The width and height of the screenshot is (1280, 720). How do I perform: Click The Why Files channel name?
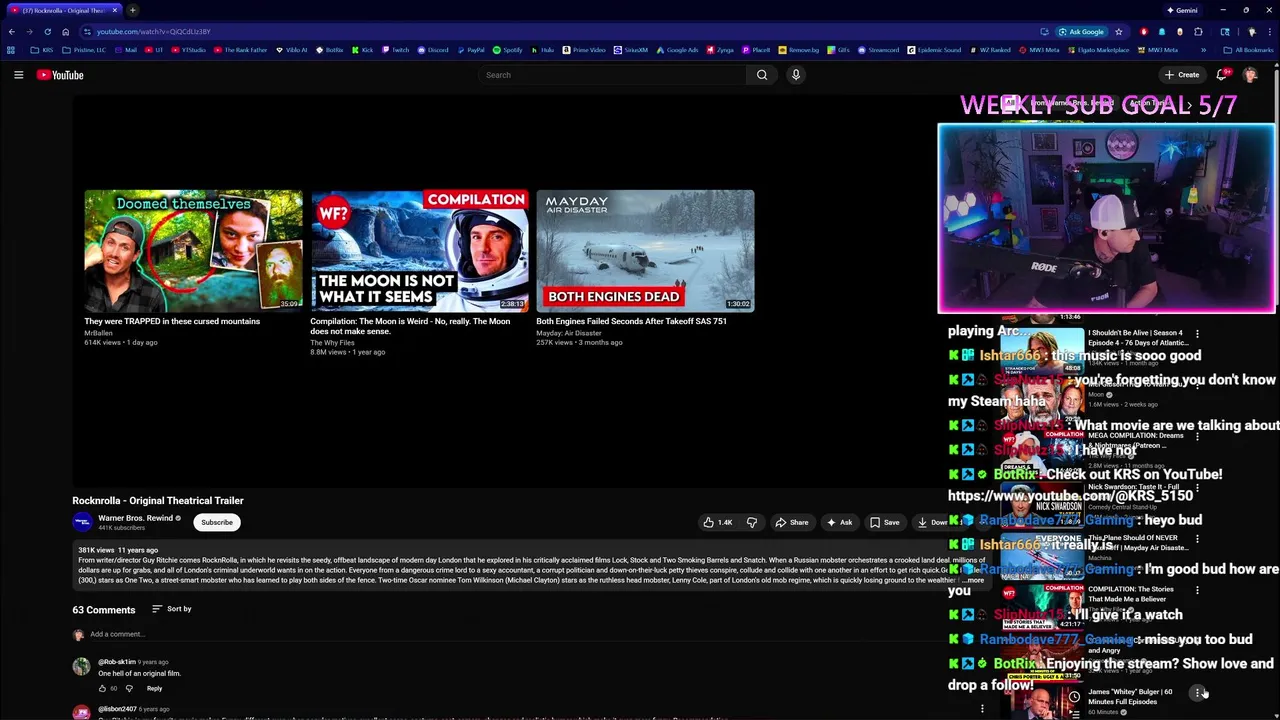(332, 343)
